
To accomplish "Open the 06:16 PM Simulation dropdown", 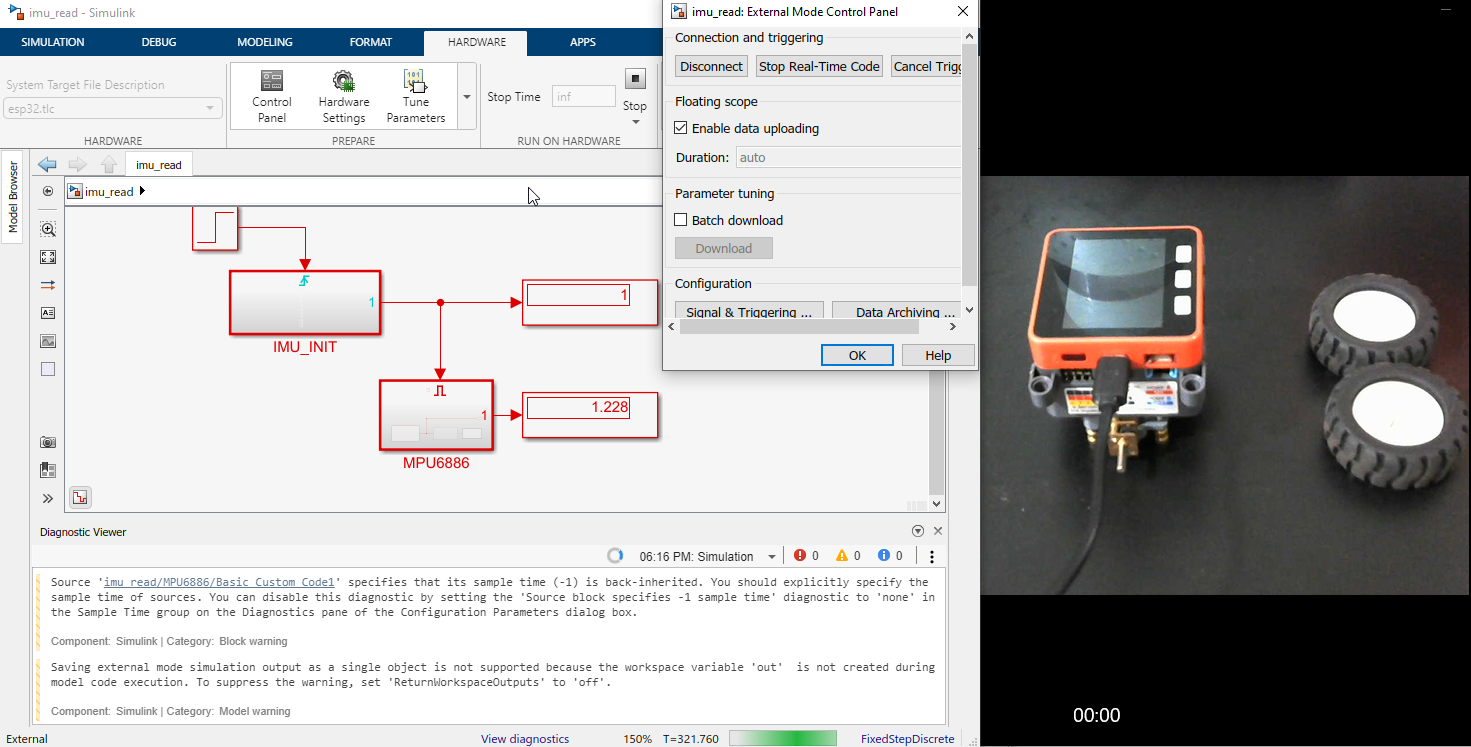I will click(772, 557).
